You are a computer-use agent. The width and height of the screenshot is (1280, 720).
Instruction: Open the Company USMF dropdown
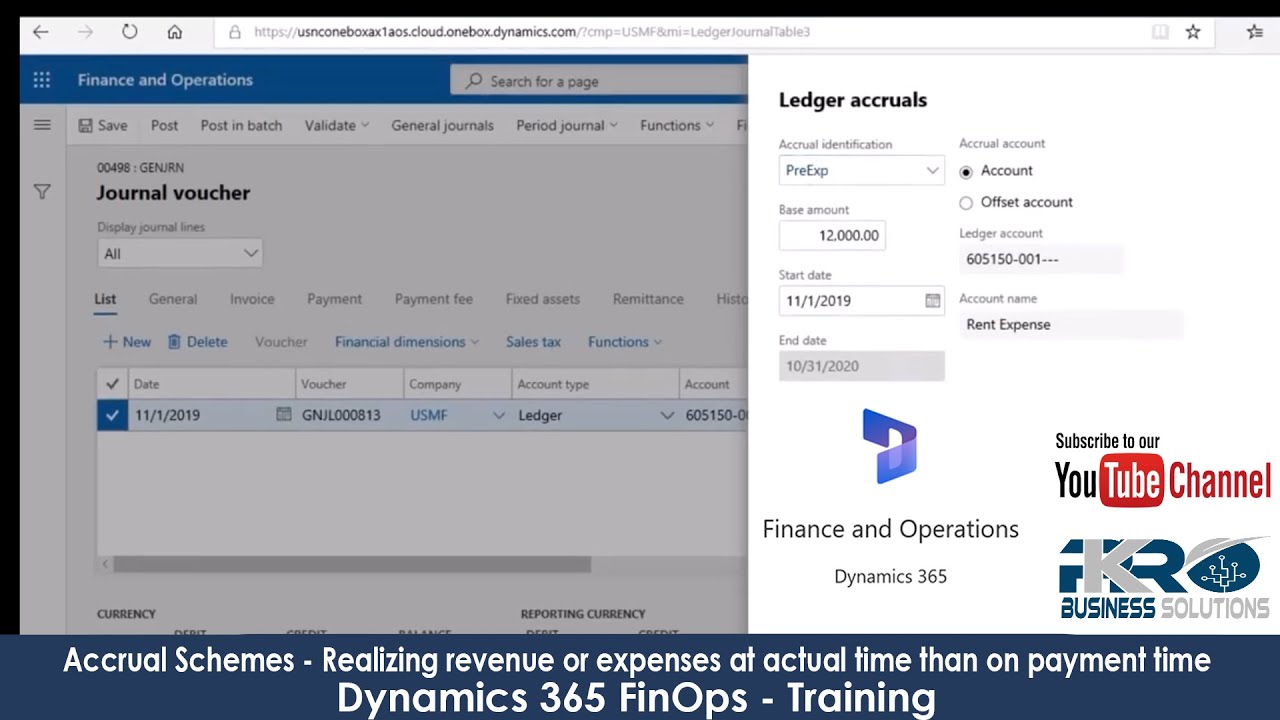pos(498,416)
